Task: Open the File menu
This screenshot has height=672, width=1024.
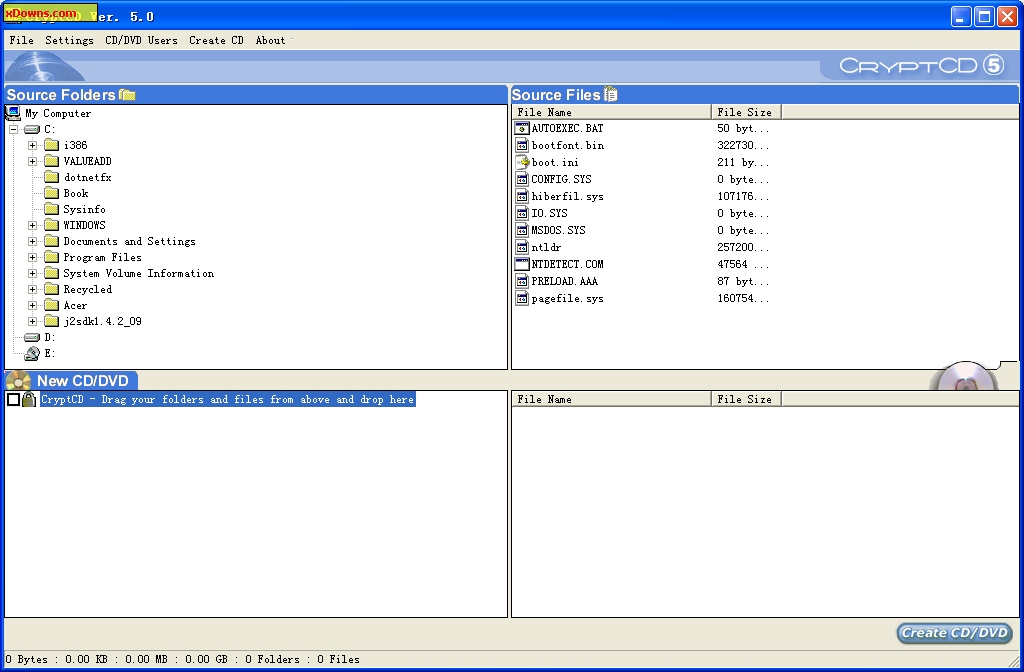Action: point(22,40)
